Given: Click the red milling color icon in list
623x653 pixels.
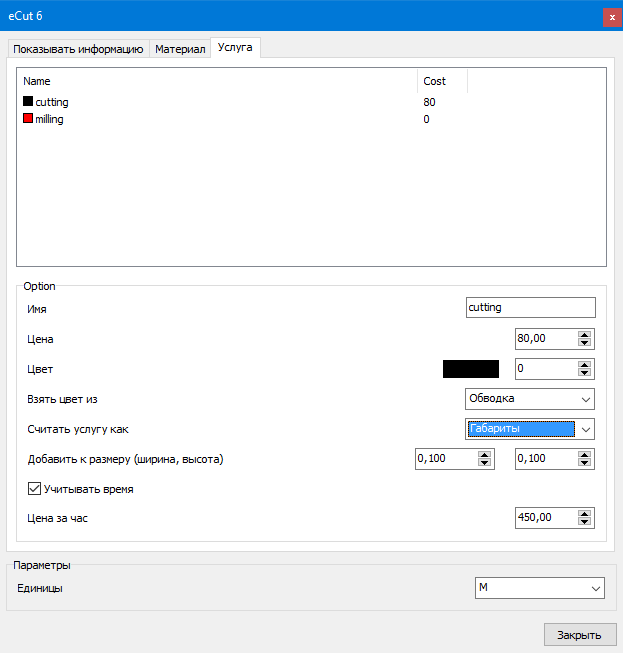Looking at the screenshot, I should tap(28, 119).
